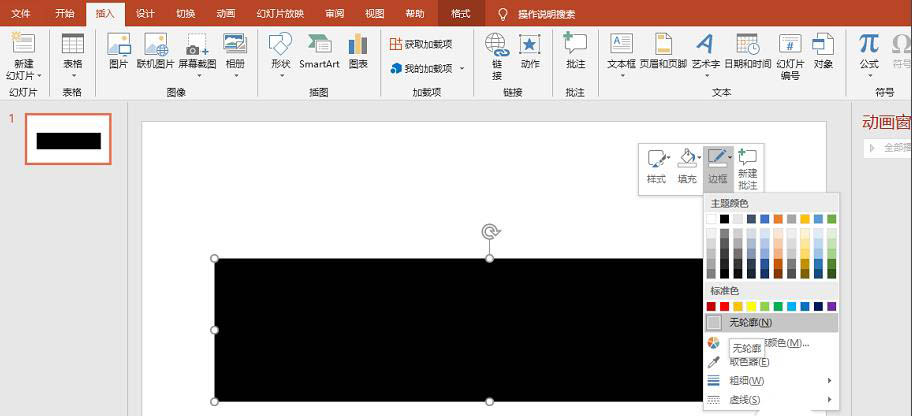Screen dimensions: 912x416
Task: Choose No Outline (无轮廓(N))
Action: pyautogui.click(x=771, y=322)
